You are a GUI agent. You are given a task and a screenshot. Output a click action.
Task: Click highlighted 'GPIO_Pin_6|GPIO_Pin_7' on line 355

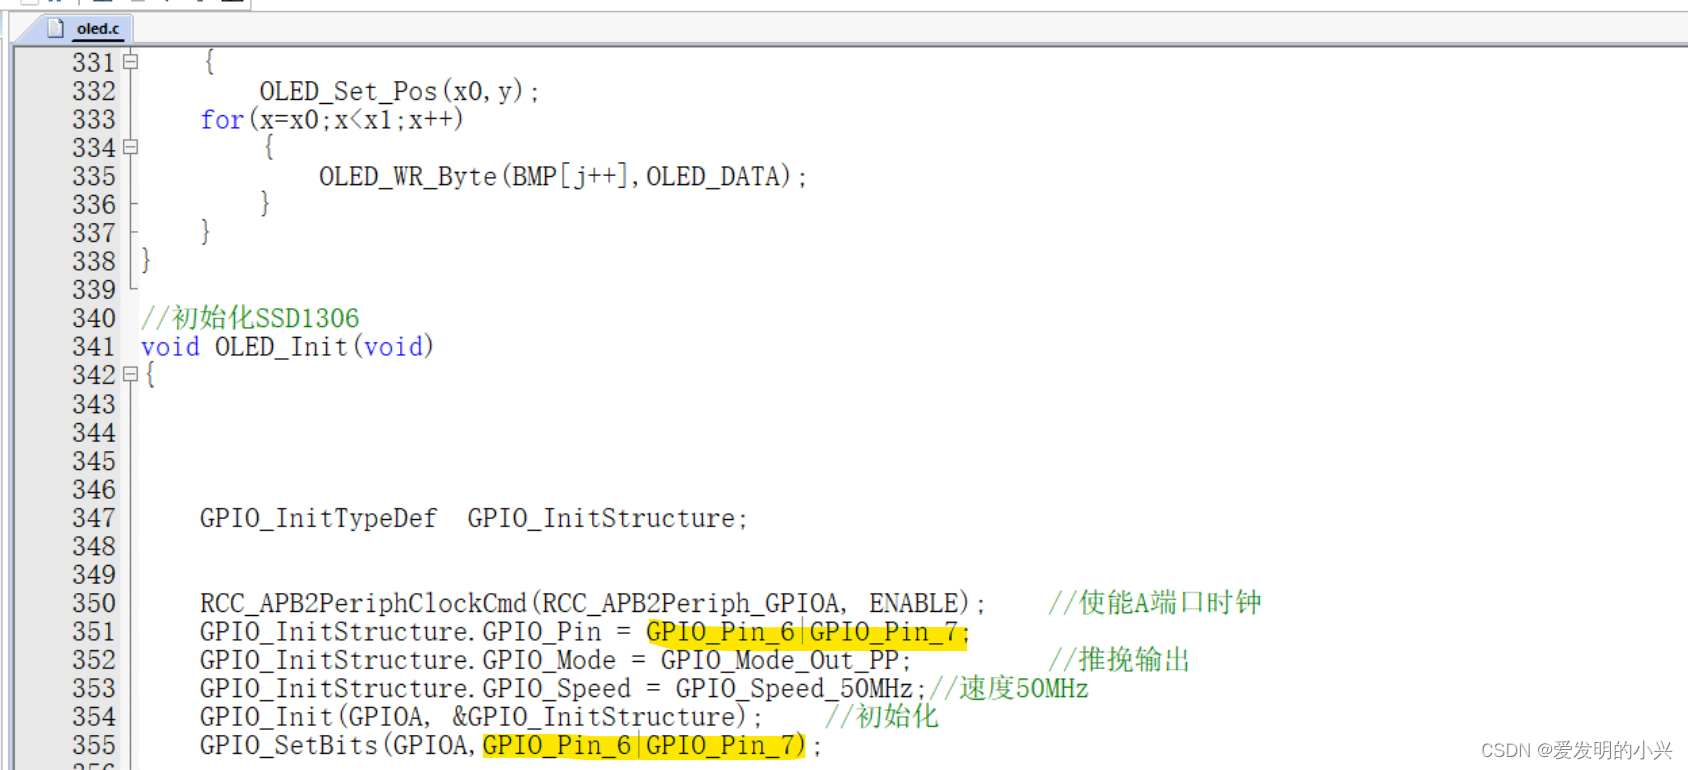(x=639, y=745)
